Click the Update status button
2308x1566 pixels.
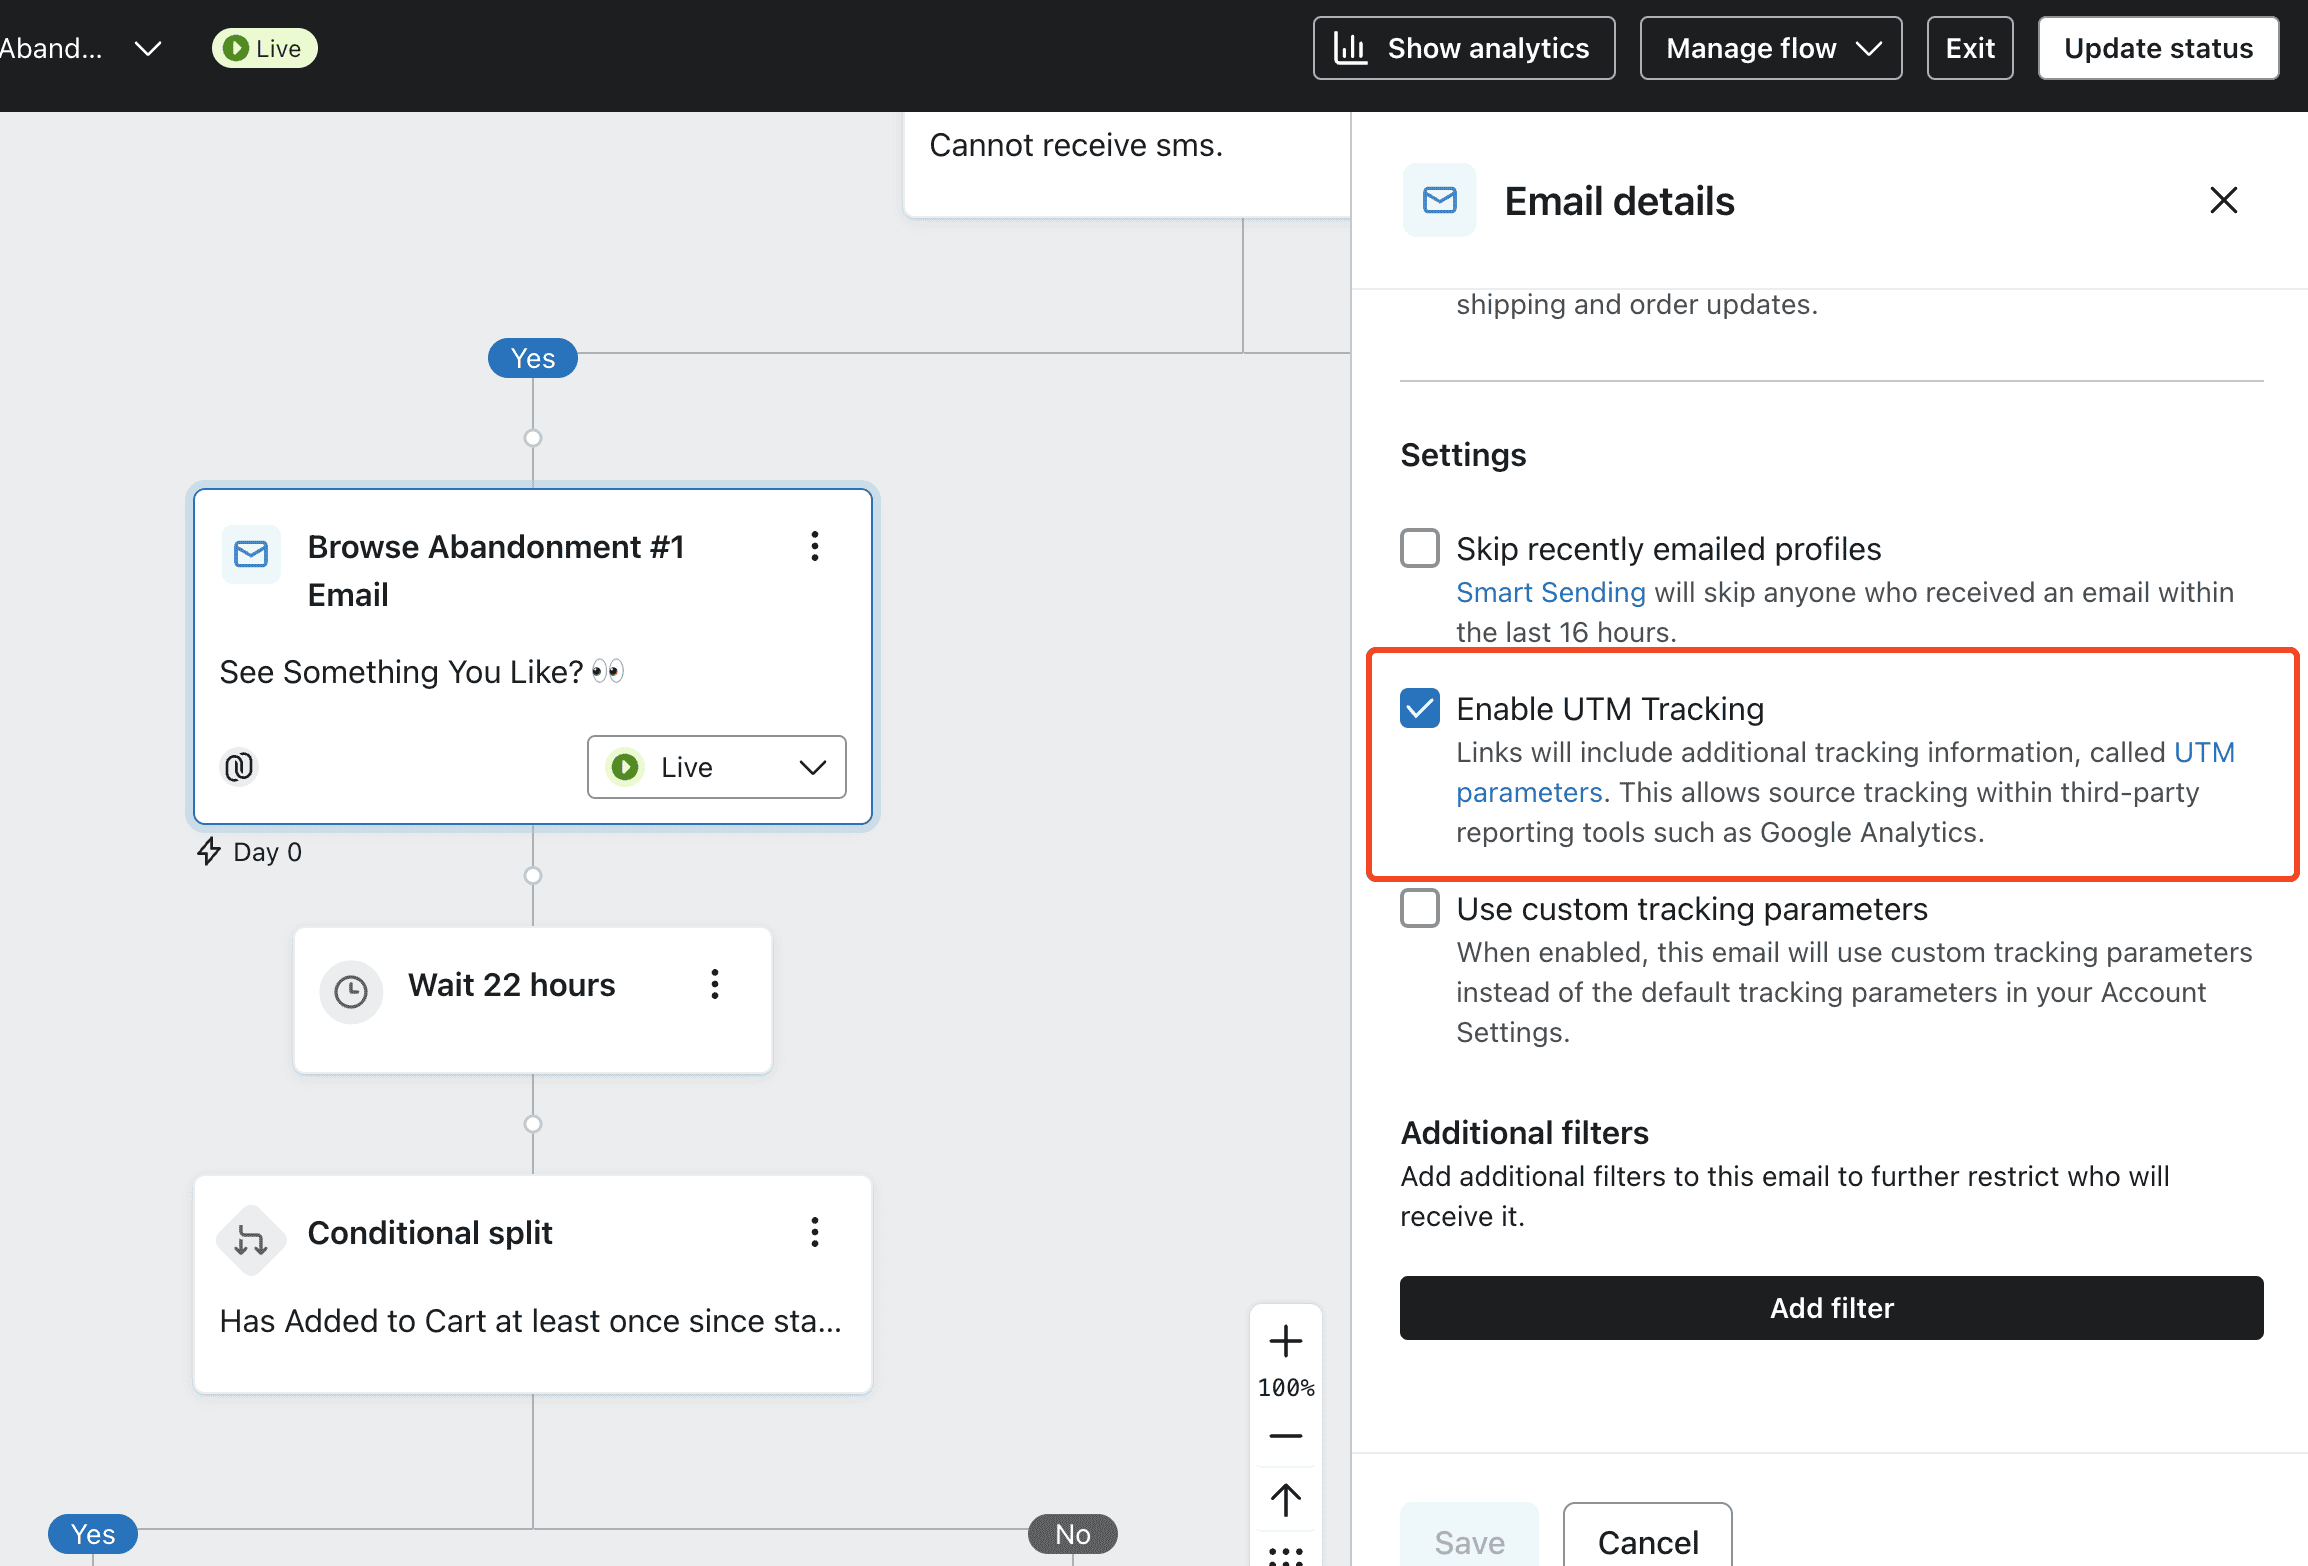[2157, 48]
